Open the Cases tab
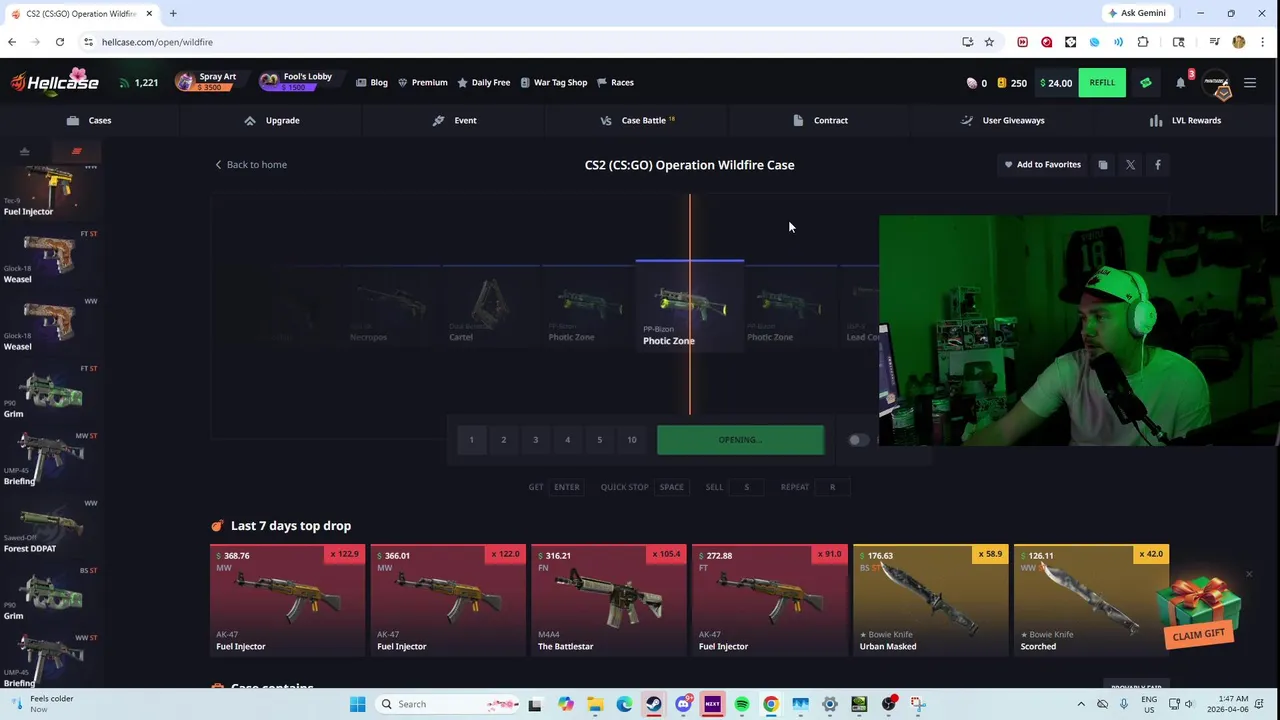1280x720 pixels. point(90,120)
